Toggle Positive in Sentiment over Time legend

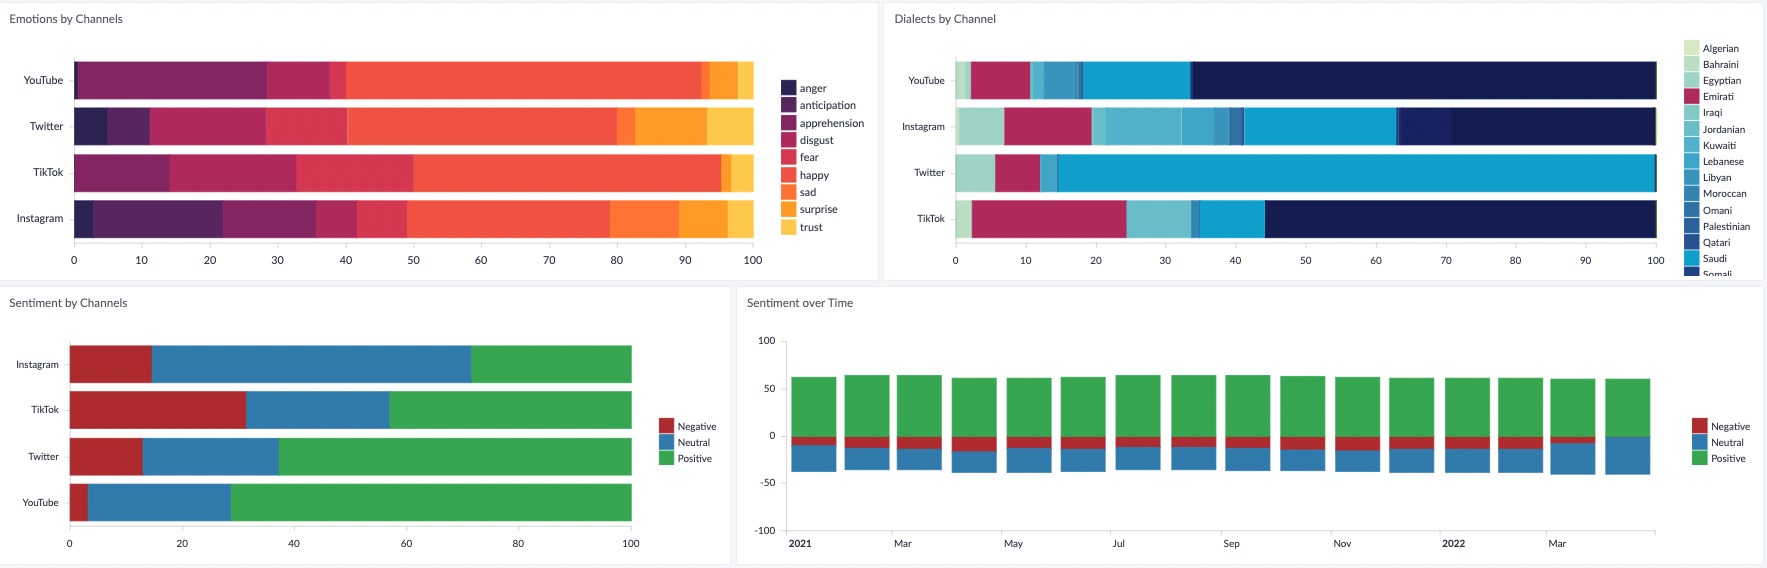[x=1727, y=458]
